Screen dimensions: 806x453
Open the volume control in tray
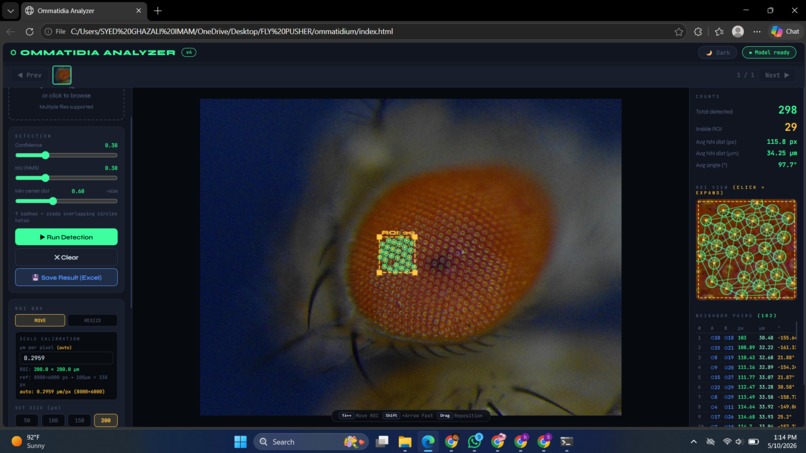[x=739, y=442]
